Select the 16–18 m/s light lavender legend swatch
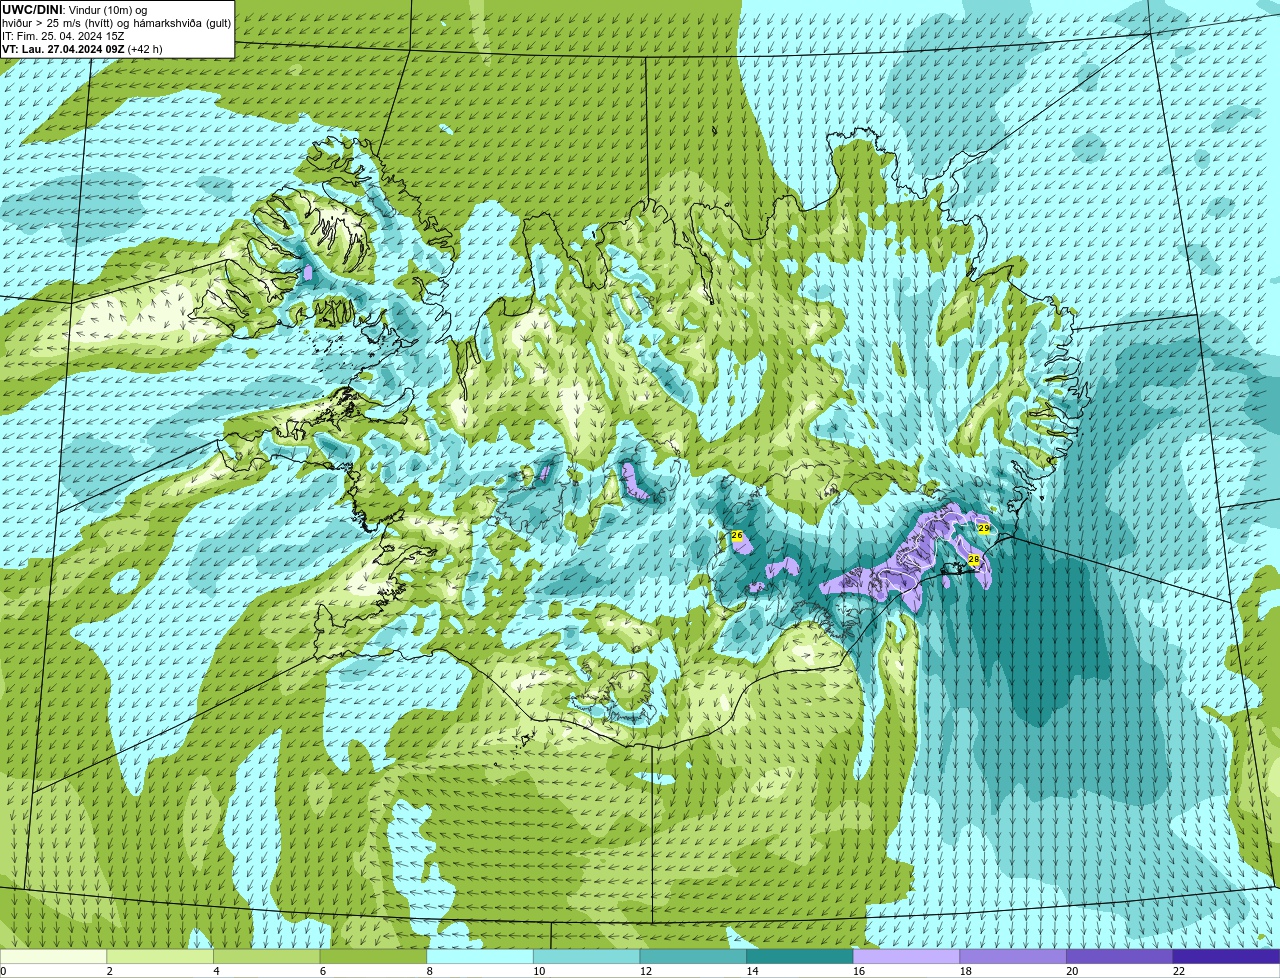 tap(907, 956)
